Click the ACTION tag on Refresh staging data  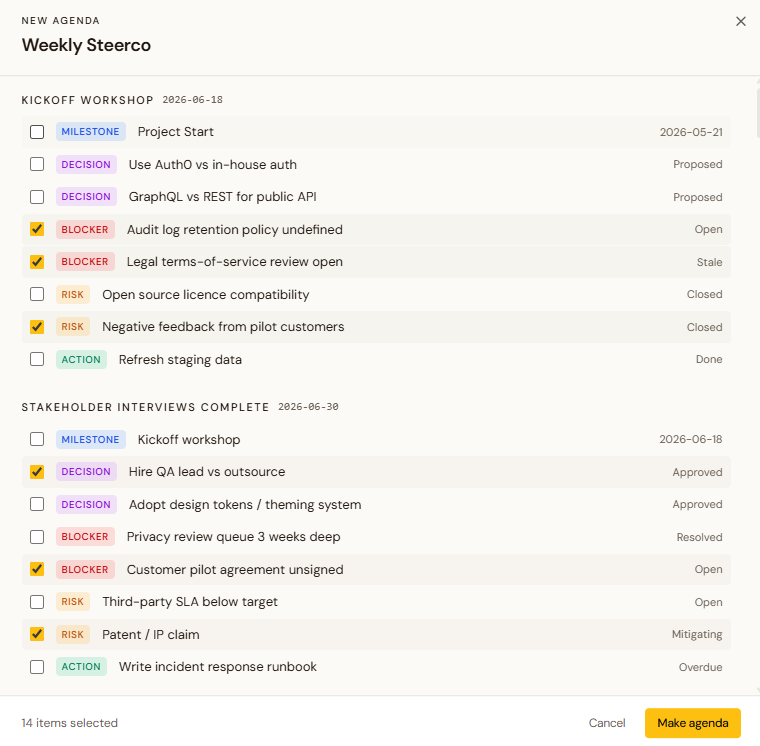(x=81, y=359)
